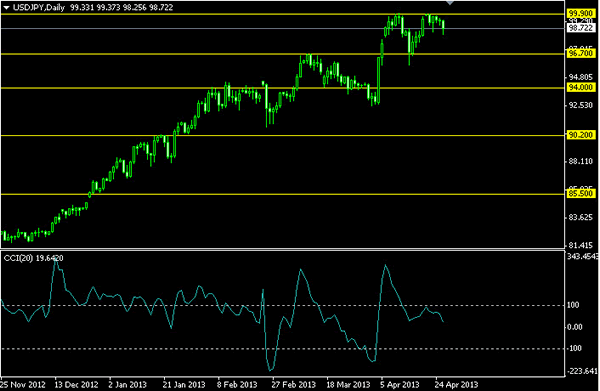Viewport: 600px width, 391px height.
Task: Select the 96.700 yellow price label
Action: pos(580,54)
